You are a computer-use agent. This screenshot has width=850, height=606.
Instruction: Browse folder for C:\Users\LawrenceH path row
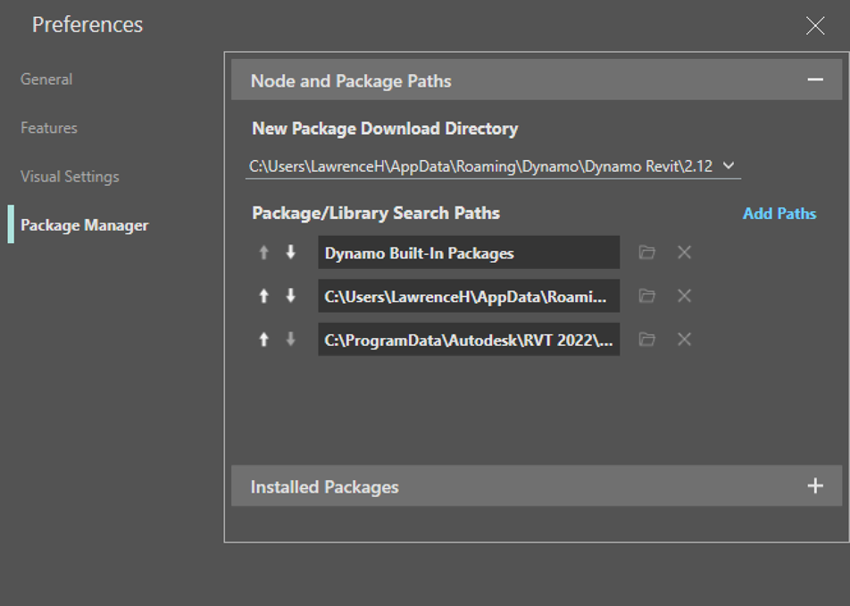click(647, 295)
